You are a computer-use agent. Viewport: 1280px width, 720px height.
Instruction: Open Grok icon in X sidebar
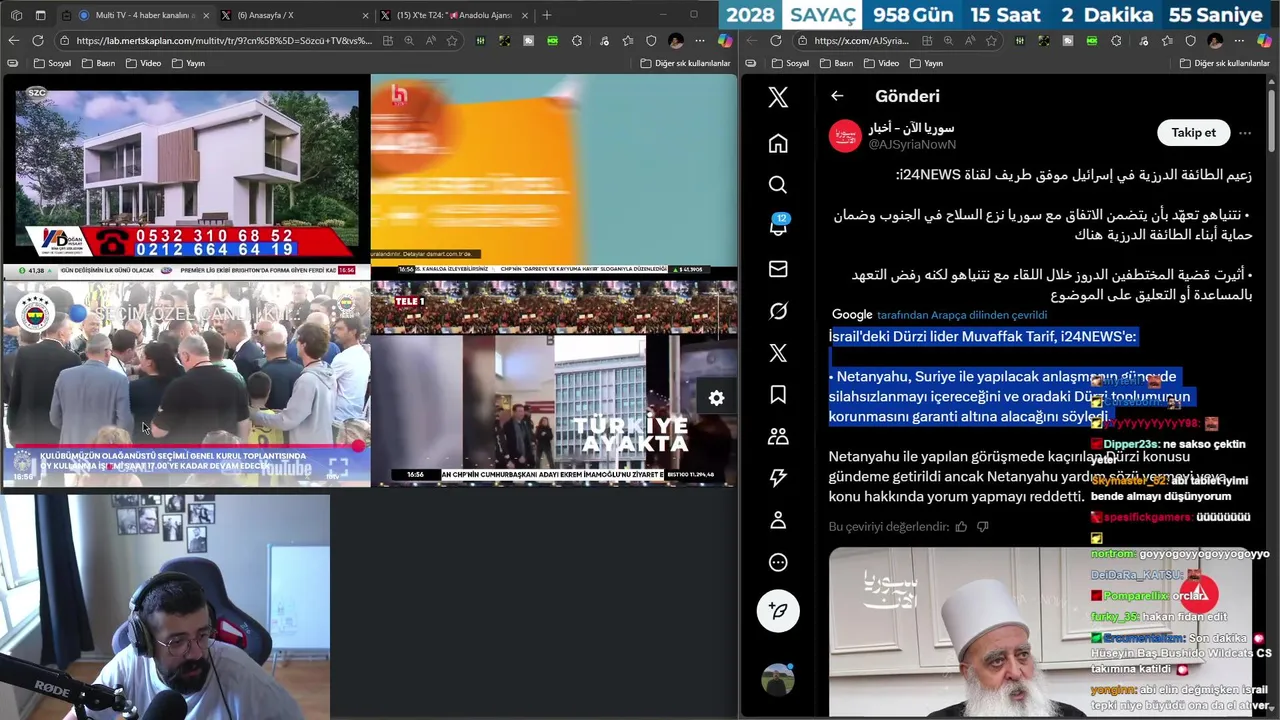(778, 311)
